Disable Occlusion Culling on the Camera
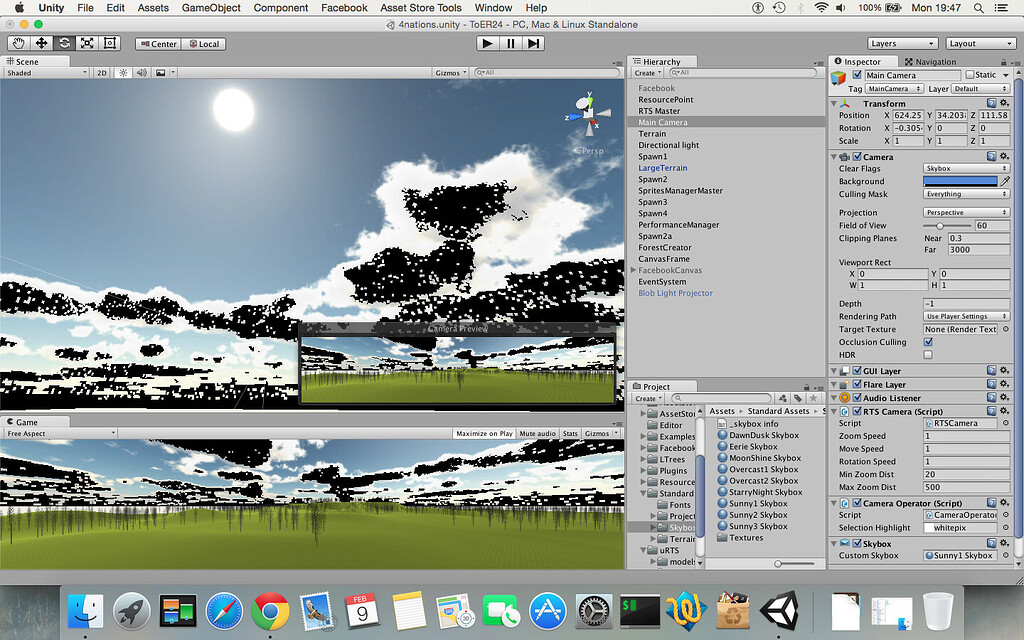The width and height of the screenshot is (1024, 640). click(929, 341)
